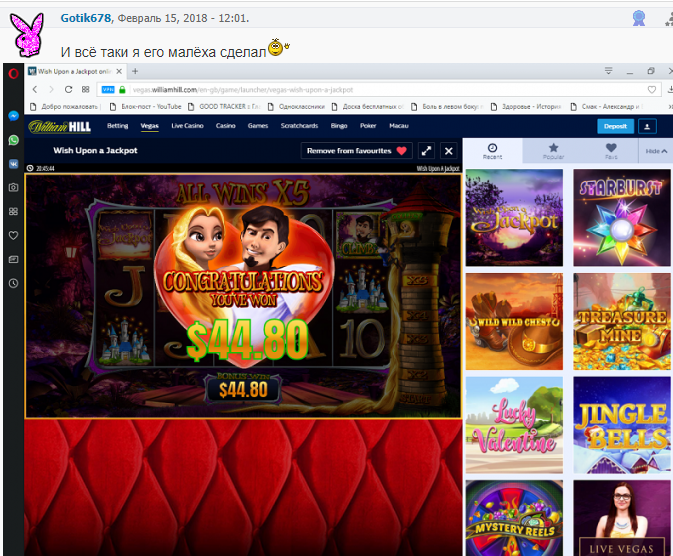Open the Macau section

(x=399, y=126)
